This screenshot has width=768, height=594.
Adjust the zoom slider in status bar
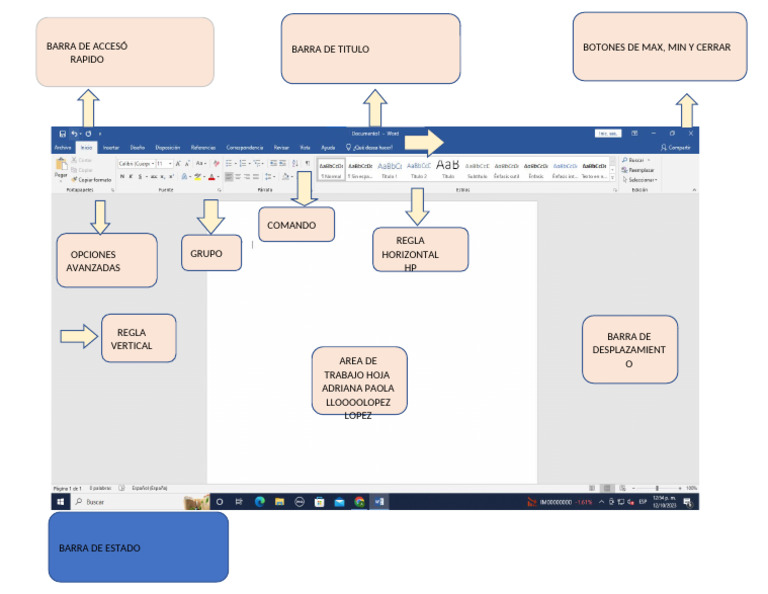pyautogui.click(x=657, y=488)
